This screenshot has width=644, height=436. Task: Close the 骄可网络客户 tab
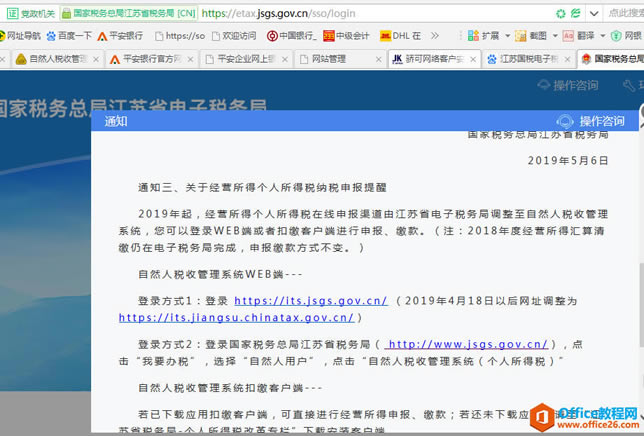tap(473, 60)
